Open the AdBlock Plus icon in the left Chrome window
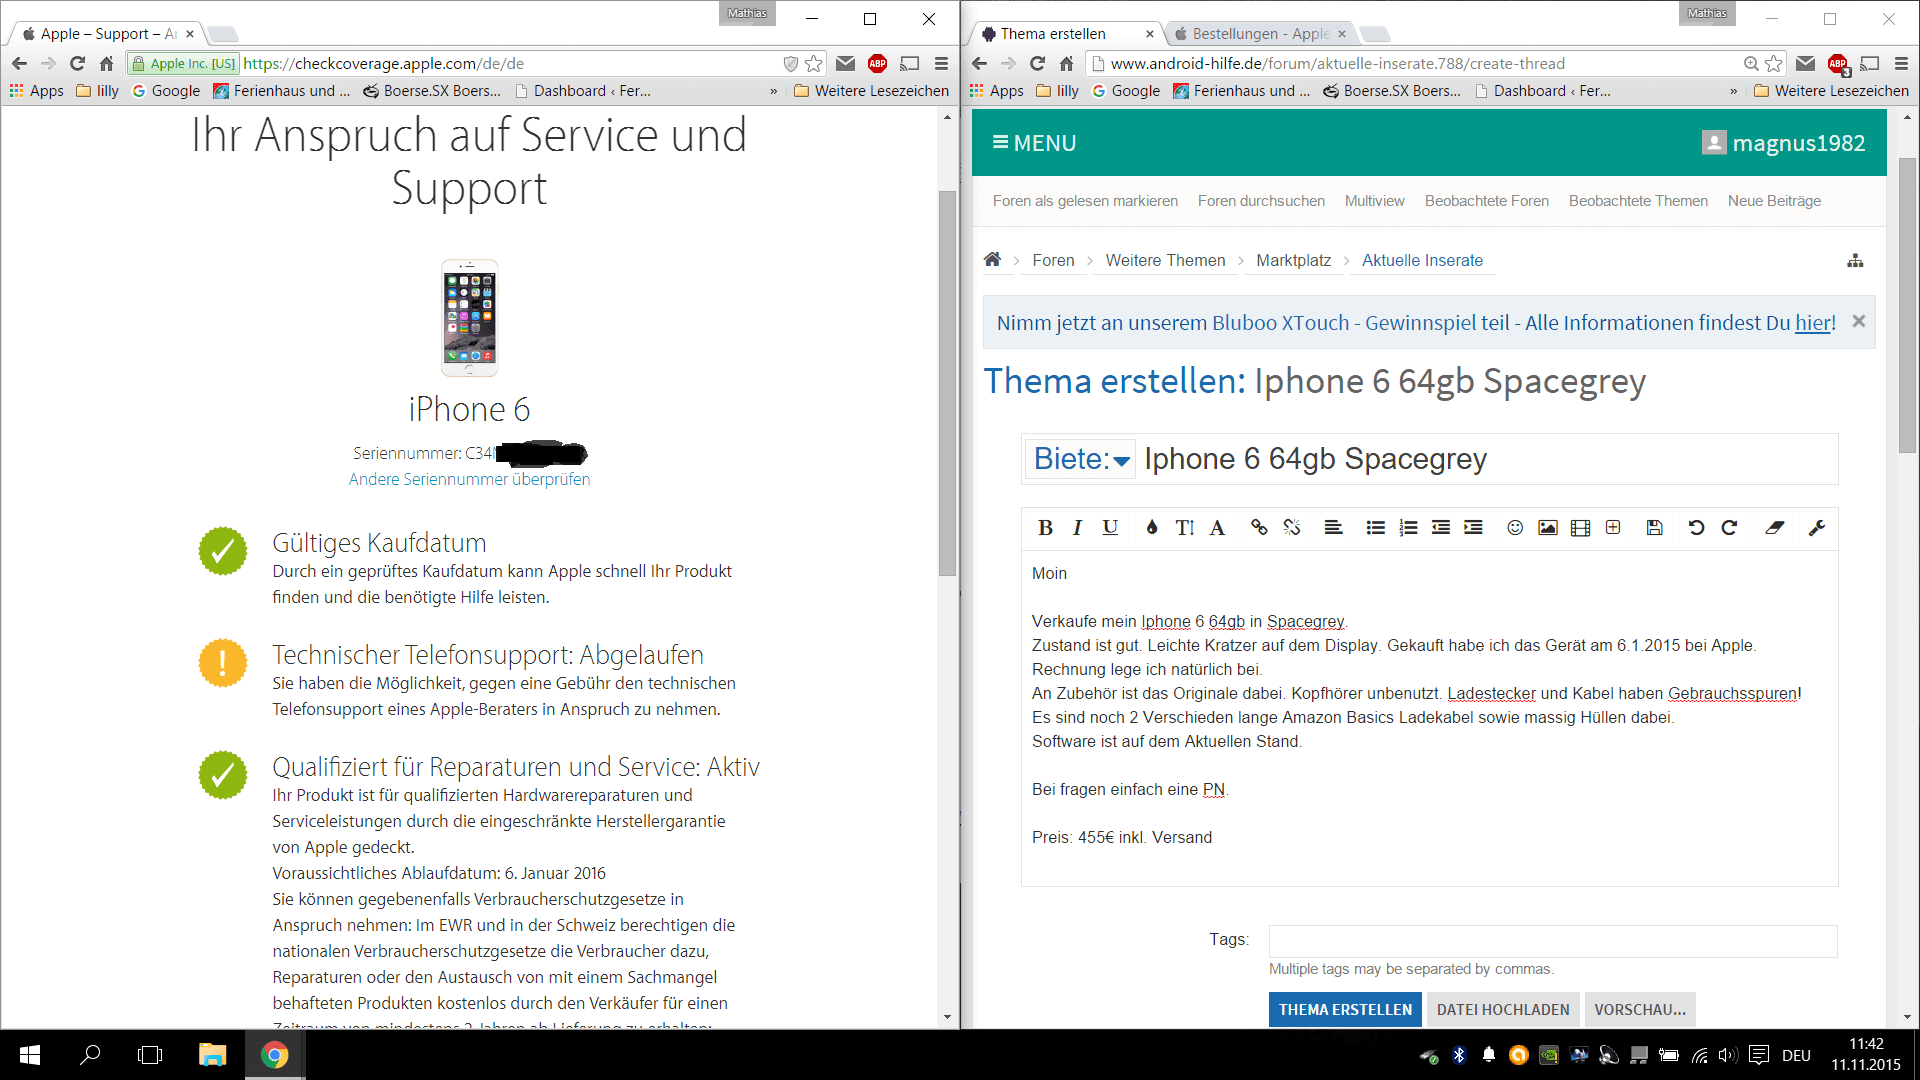The image size is (1920, 1080). [x=878, y=63]
